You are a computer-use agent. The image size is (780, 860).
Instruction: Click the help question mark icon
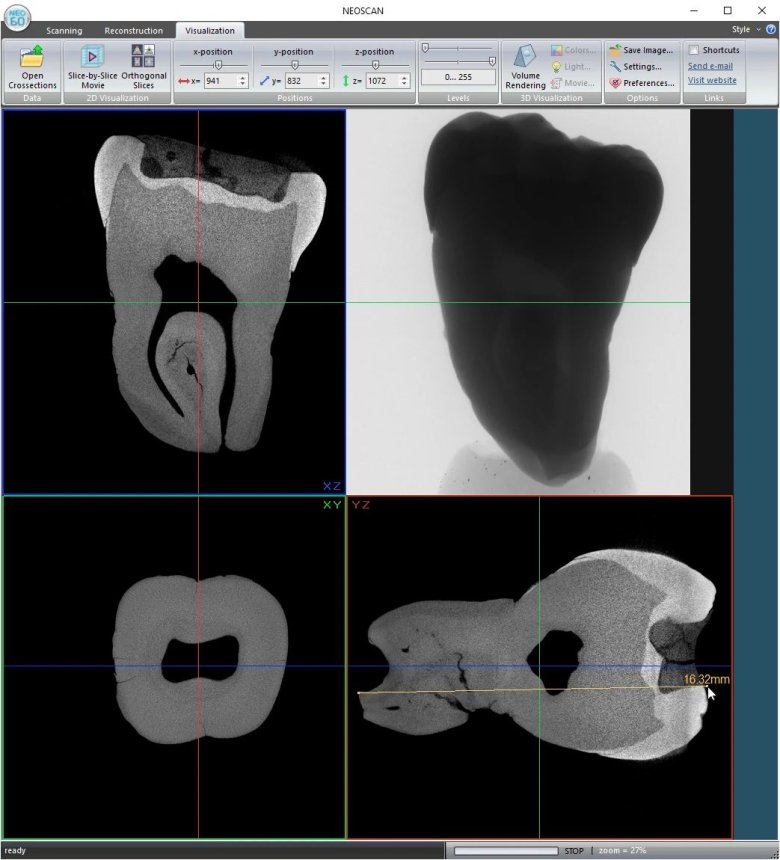(x=769, y=30)
